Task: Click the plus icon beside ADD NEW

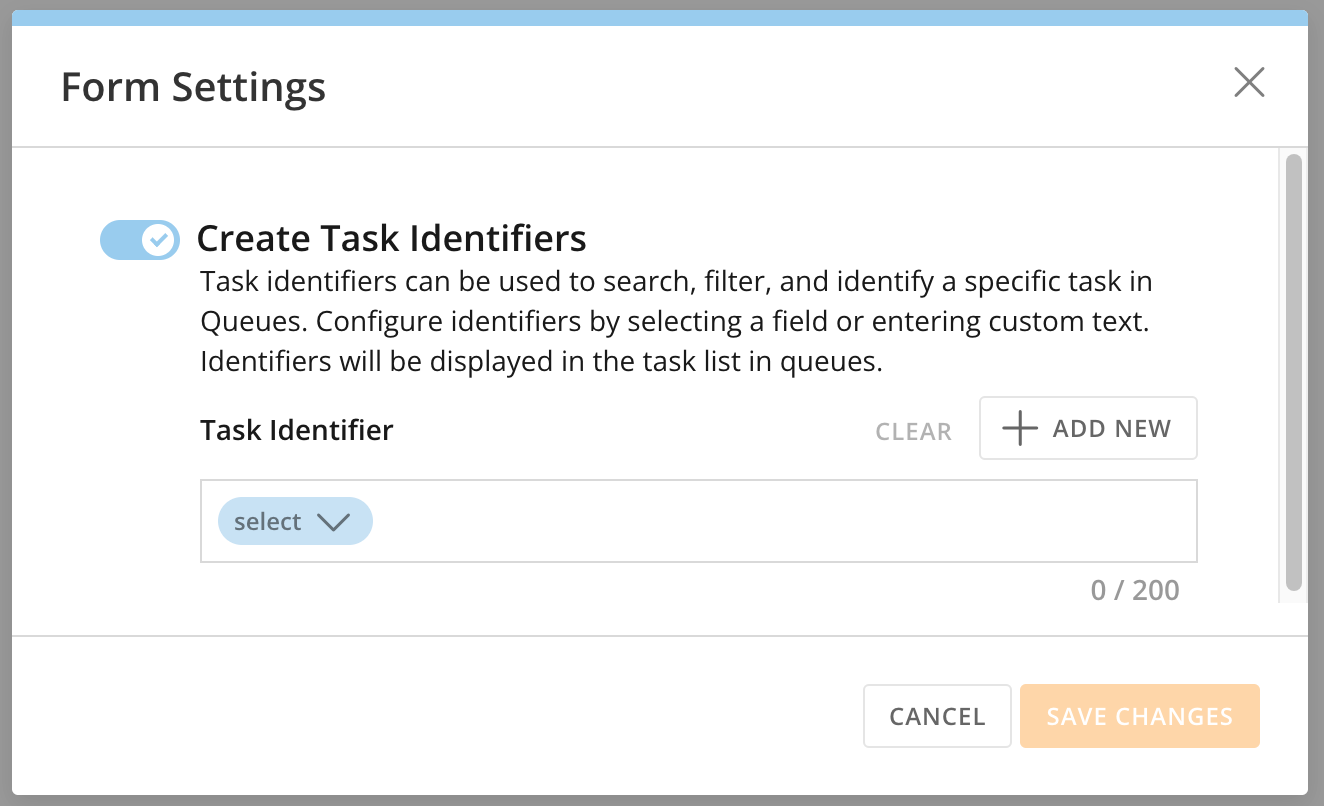Action: click(1019, 429)
